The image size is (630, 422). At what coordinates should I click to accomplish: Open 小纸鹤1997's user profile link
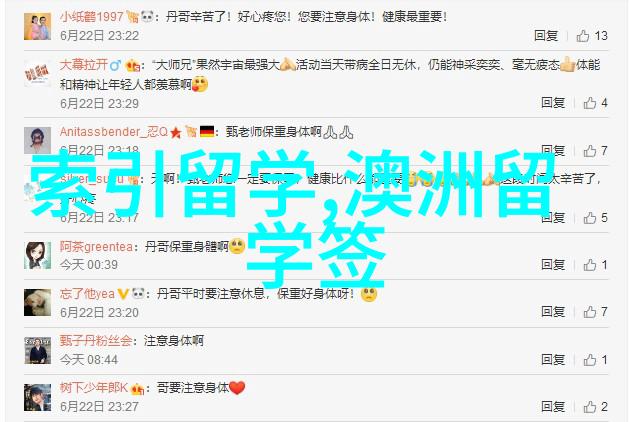click(x=92, y=16)
